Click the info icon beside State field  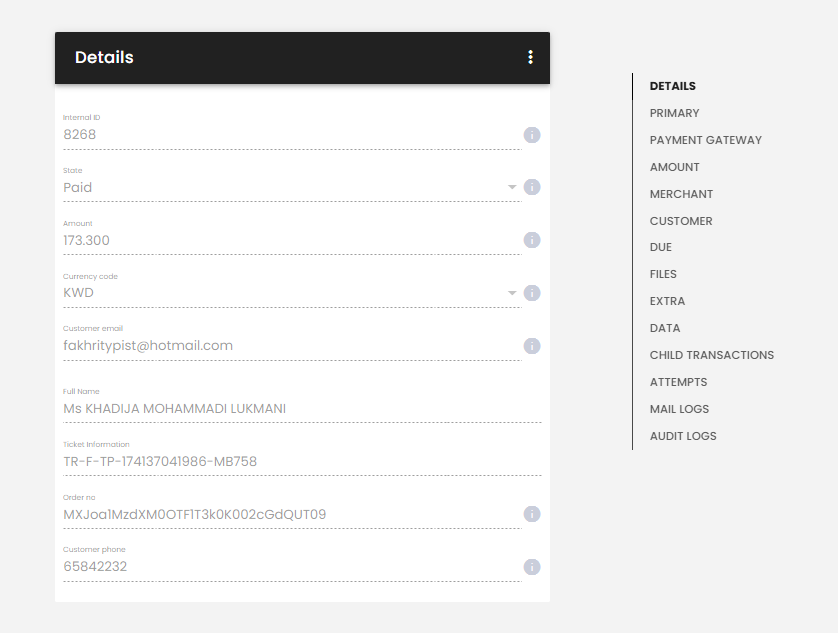coord(532,187)
